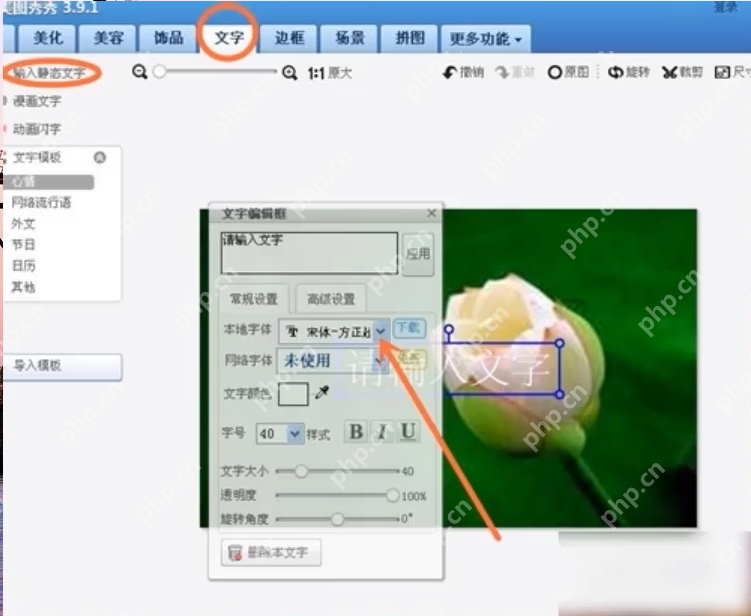This screenshot has width=751, height=616.
Task: Open the 饰品 tab
Action: 168,38
